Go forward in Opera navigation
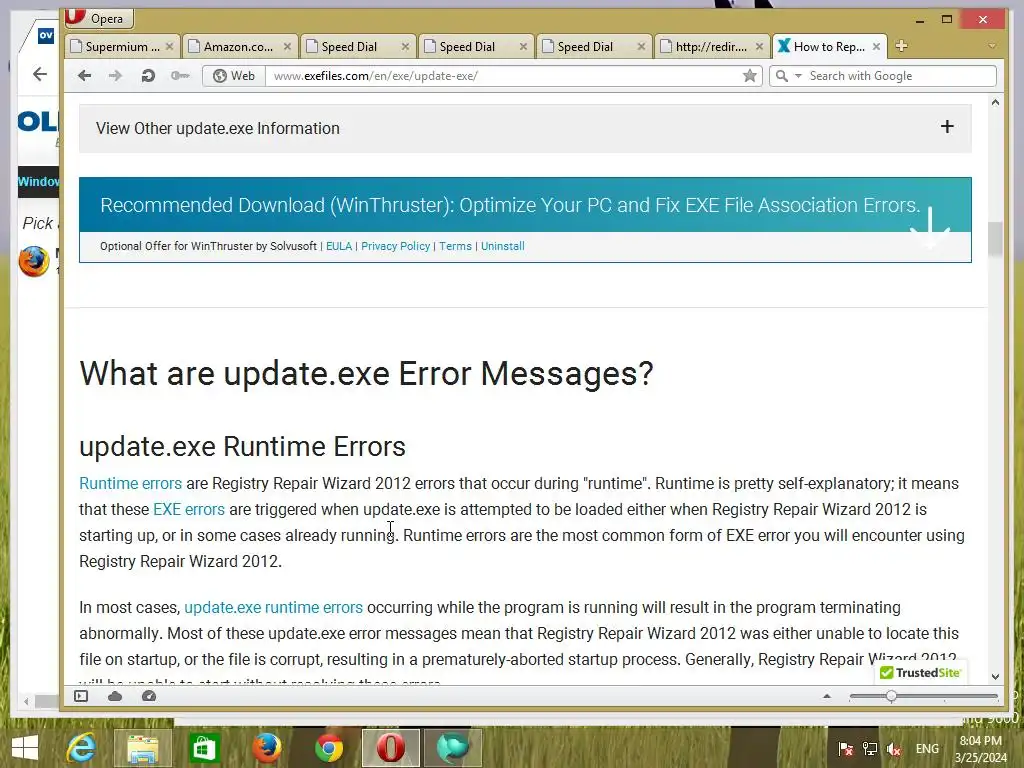This screenshot has width=1024, height=768. click(116, 76)
